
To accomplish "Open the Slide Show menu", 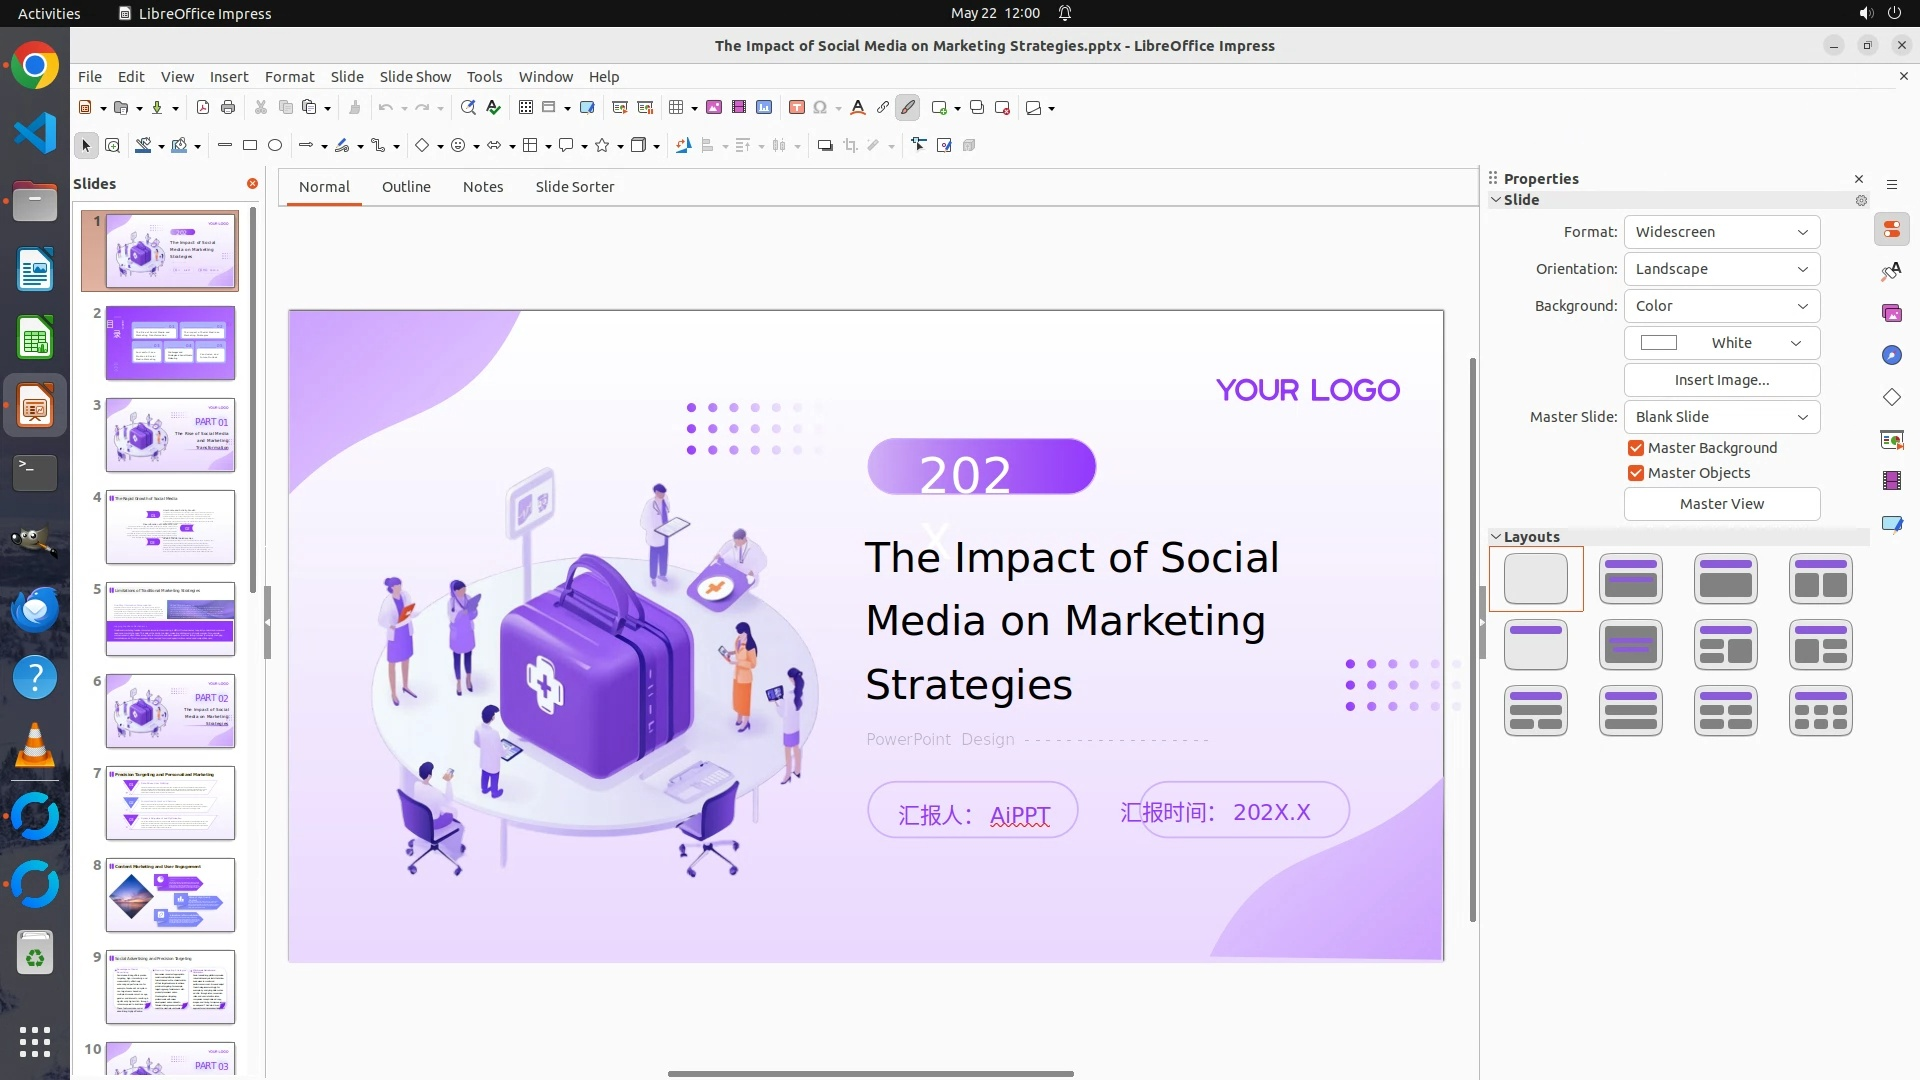I will (415, 77).
